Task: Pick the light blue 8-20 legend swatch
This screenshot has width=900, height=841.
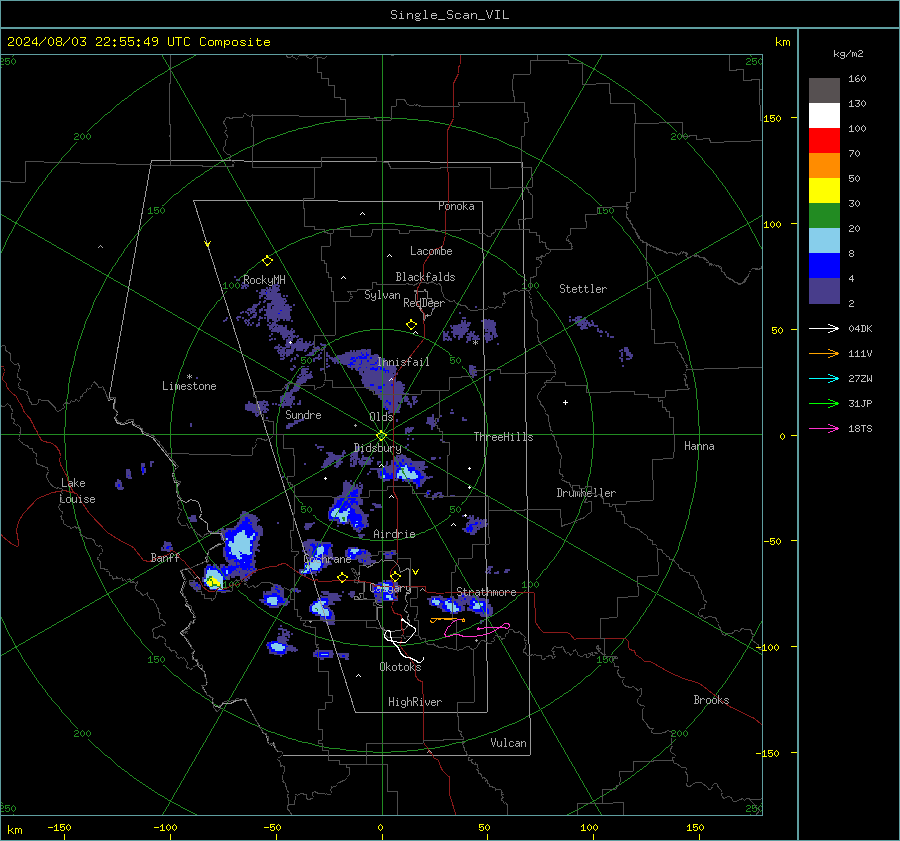Action: pos(824,241)
